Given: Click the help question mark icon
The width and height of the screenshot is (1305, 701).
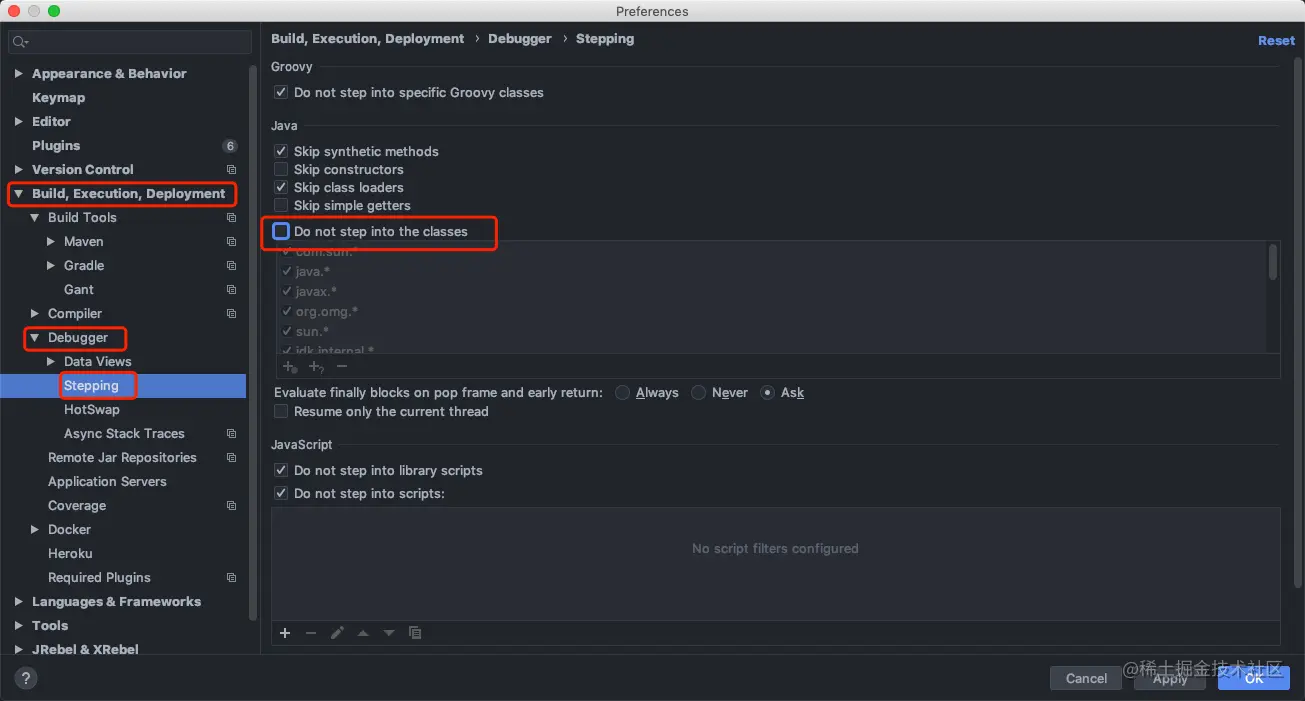Looking at the screenshot, I should (27, 677).
